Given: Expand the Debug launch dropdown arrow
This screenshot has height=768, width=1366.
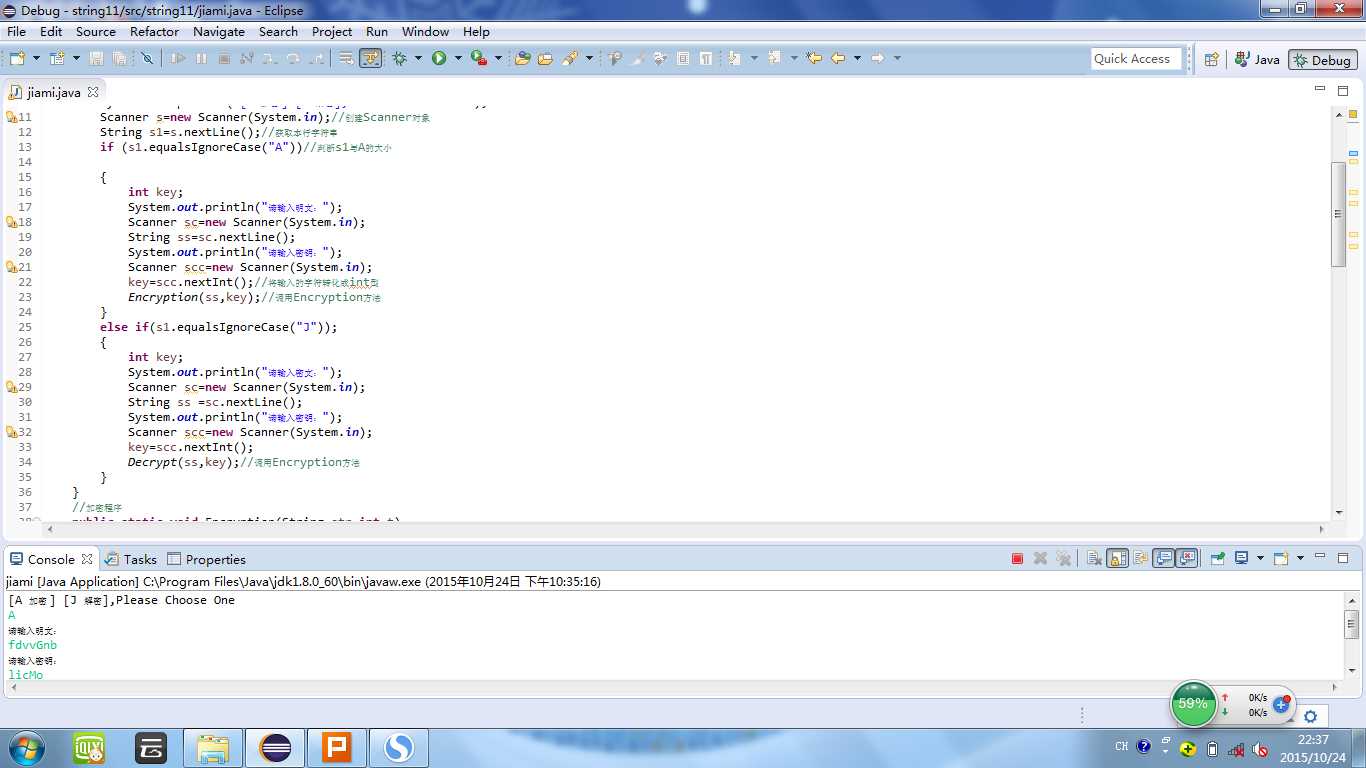Looking at the screenshot, I should (x=418, y=58).
